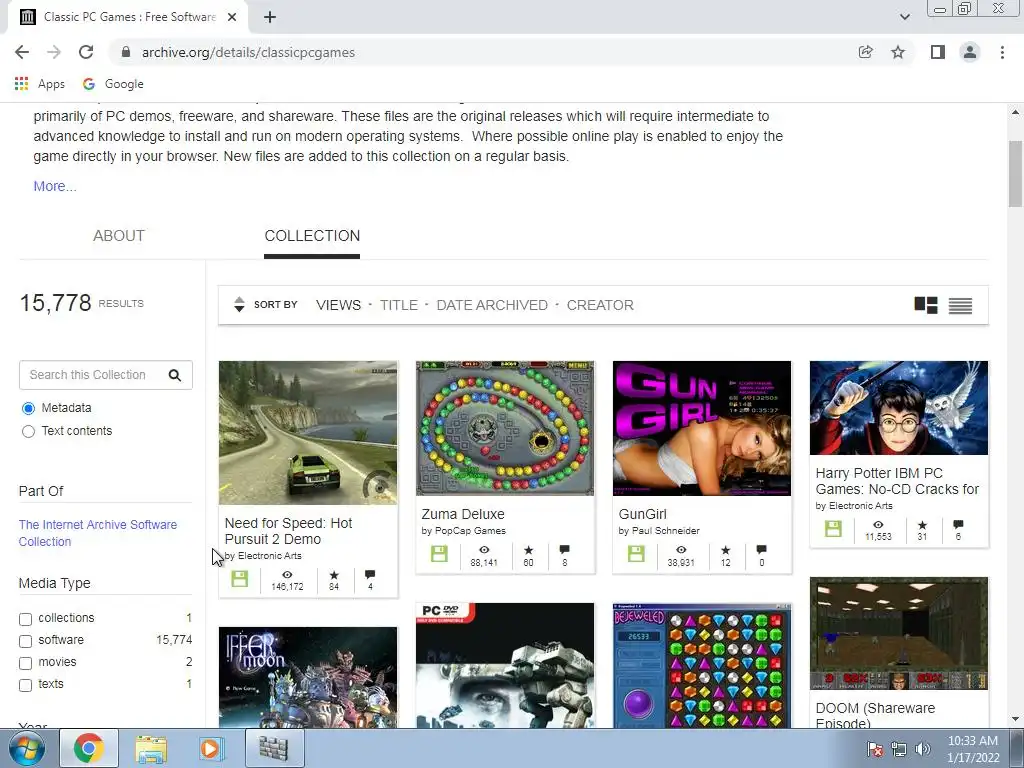
Task: Open the Chrome profile avatar
Action: (970, 52)
